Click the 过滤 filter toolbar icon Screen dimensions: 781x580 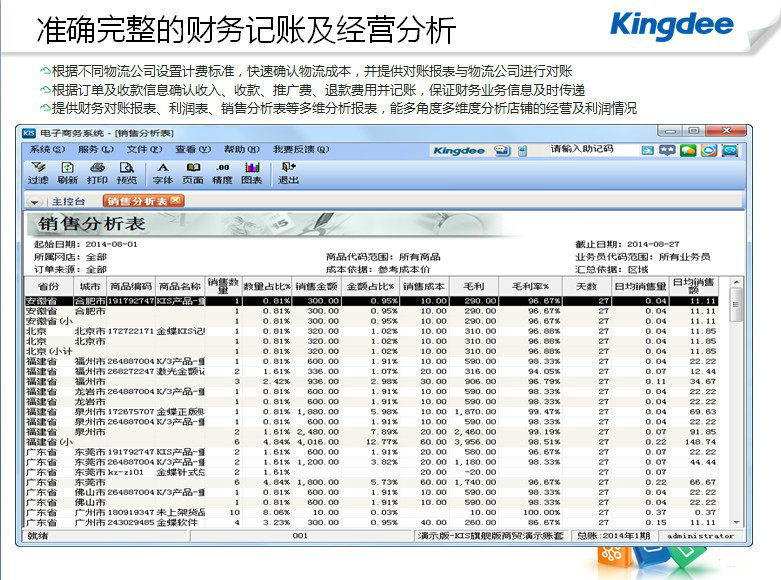click(38, 173)
